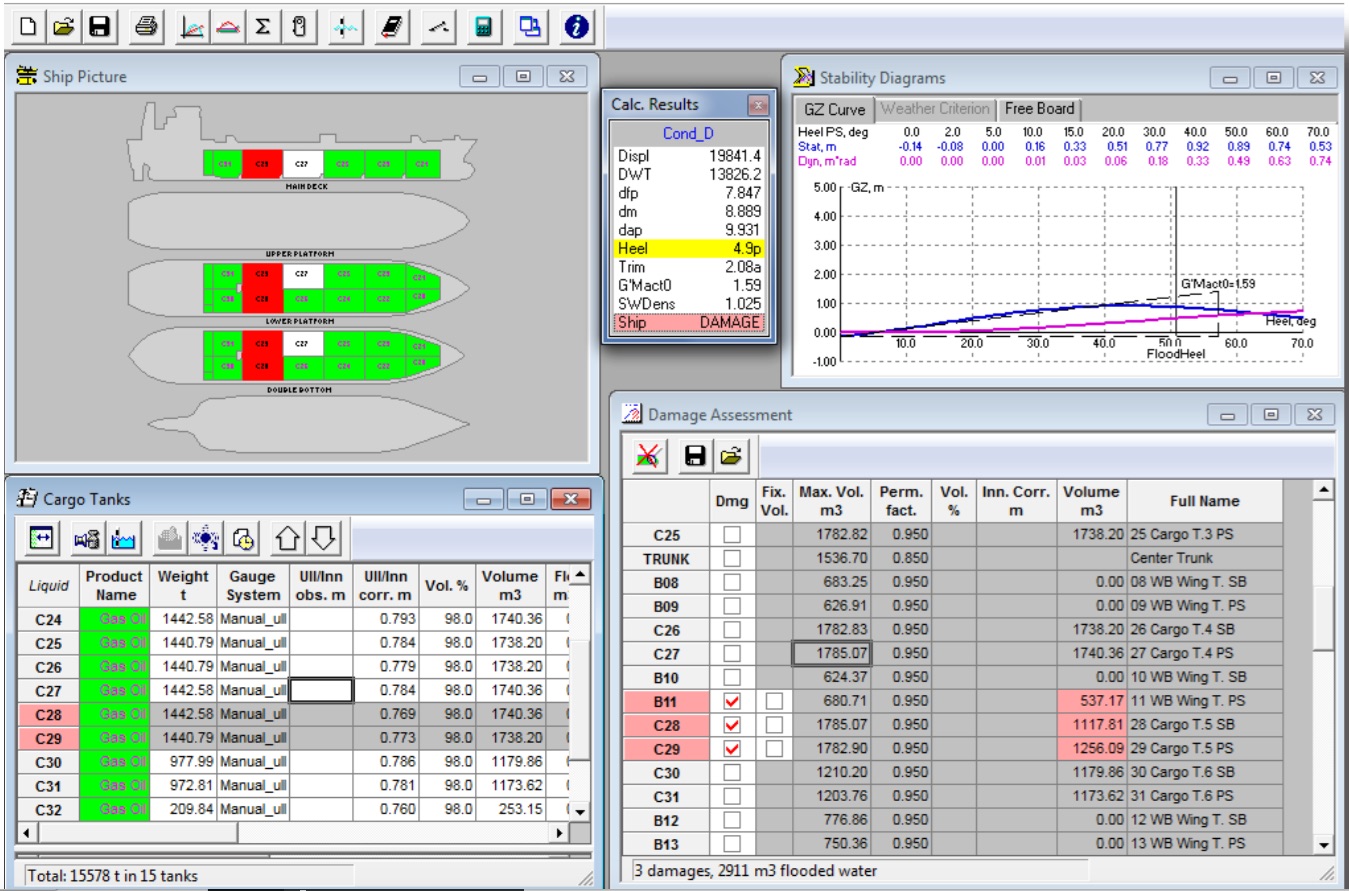
Task: Open damage case file with folder icon
Action: (x=731, y=456)
